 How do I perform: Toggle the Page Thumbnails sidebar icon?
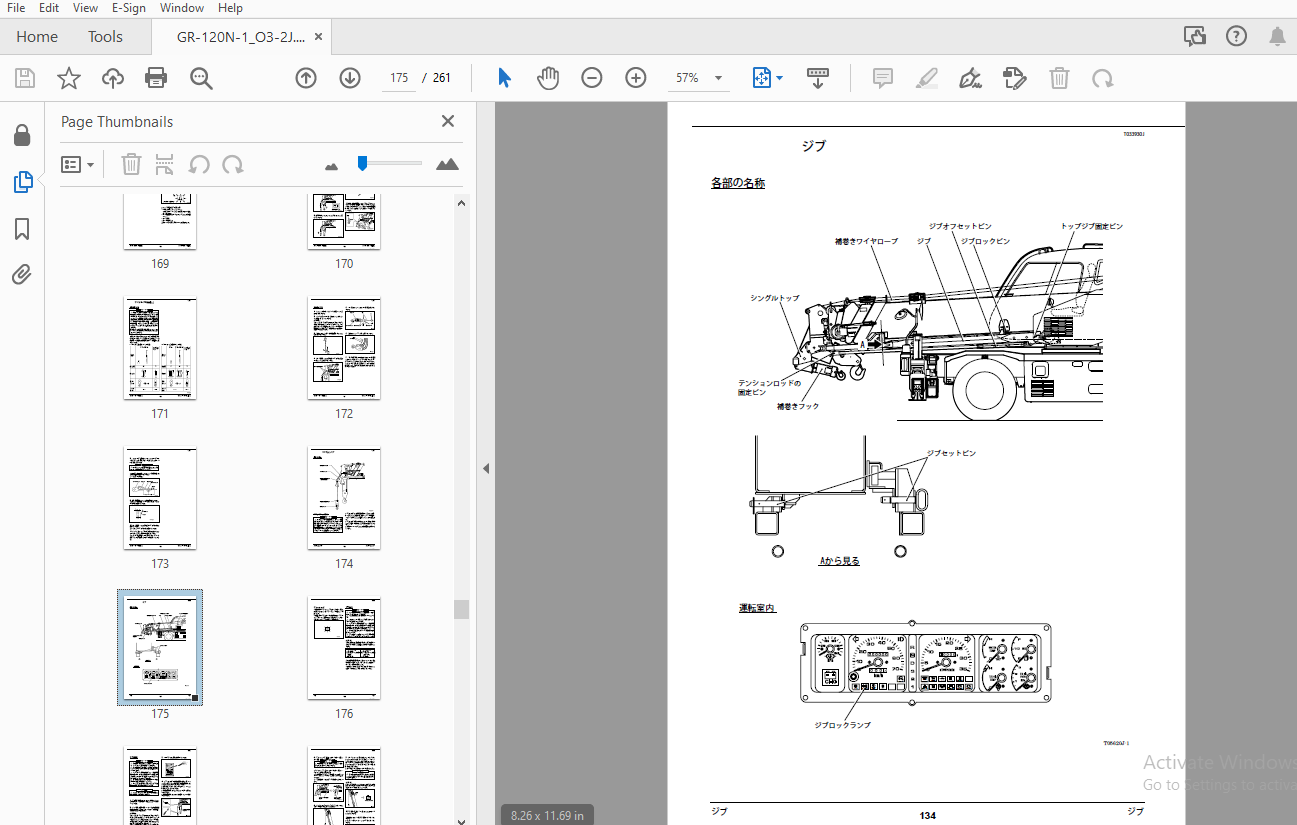22,182
